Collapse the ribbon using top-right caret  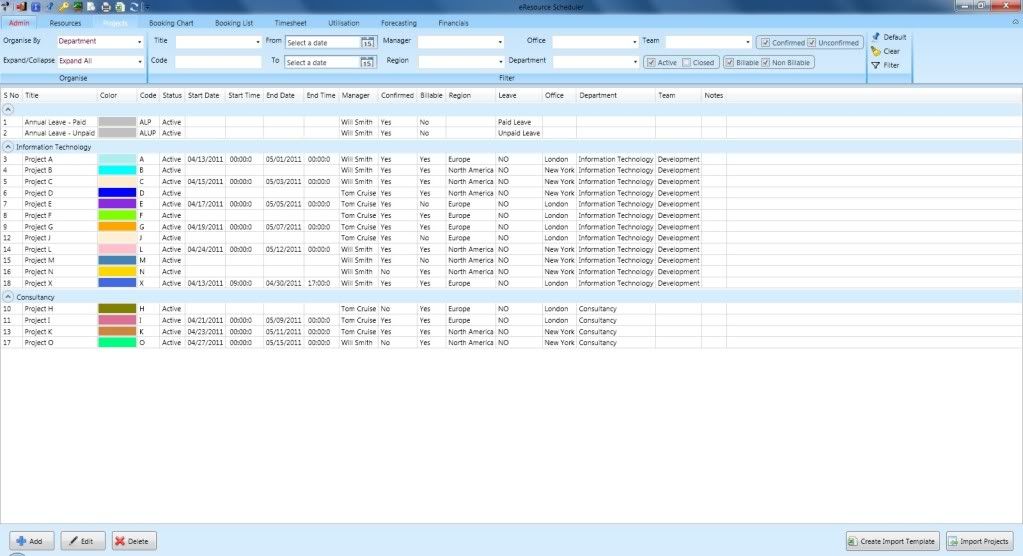coord(1015,22)
